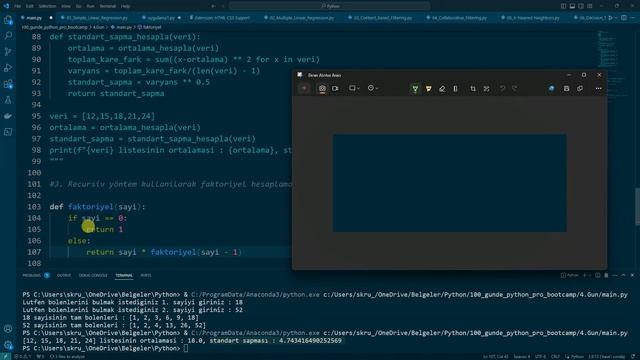640x360 pixels.
Task: Select video record mode in Snipping Tool
Action: (335, 88)
